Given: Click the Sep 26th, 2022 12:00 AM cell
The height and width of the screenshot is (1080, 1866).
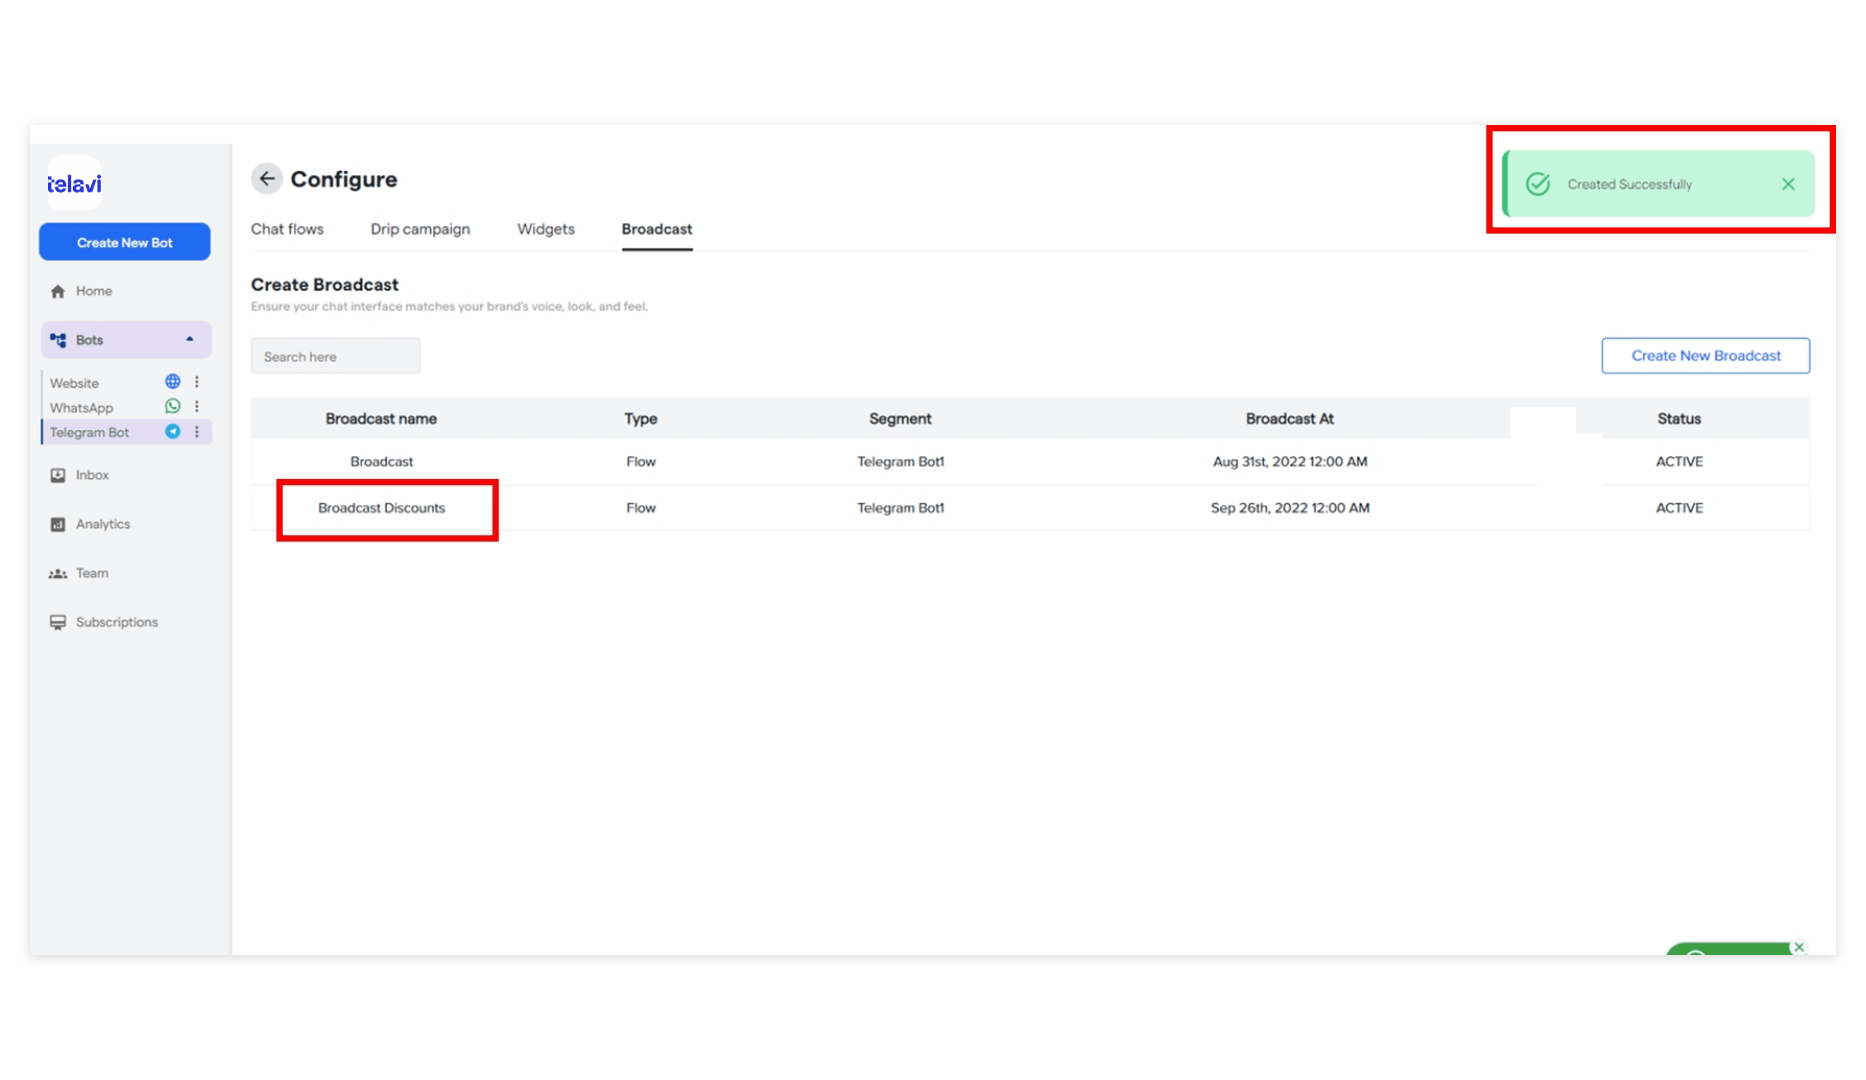Looking at the screenshot, I should tap(1290, 508).
